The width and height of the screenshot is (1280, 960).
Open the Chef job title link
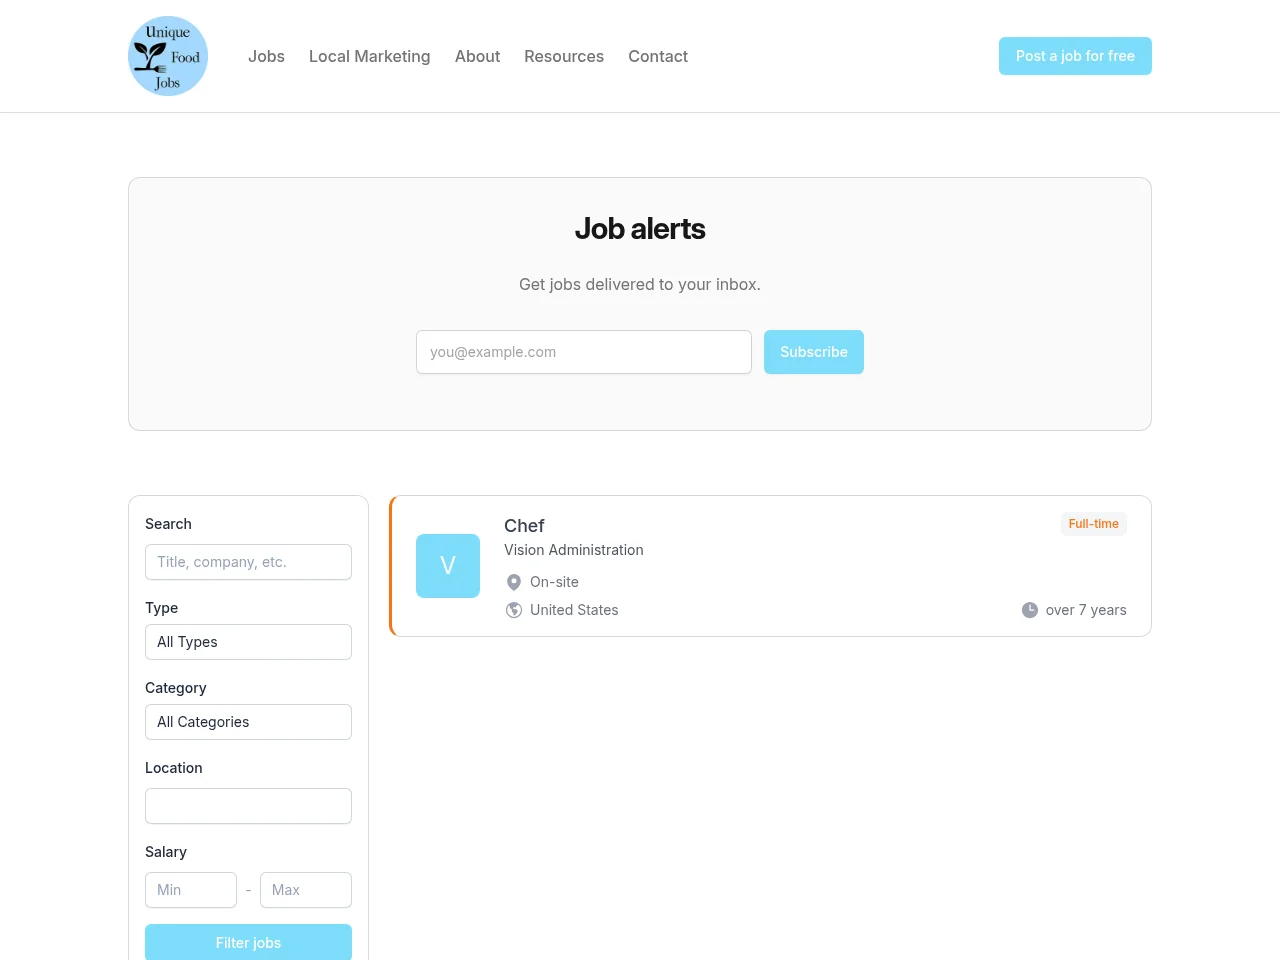coord(524,526)
